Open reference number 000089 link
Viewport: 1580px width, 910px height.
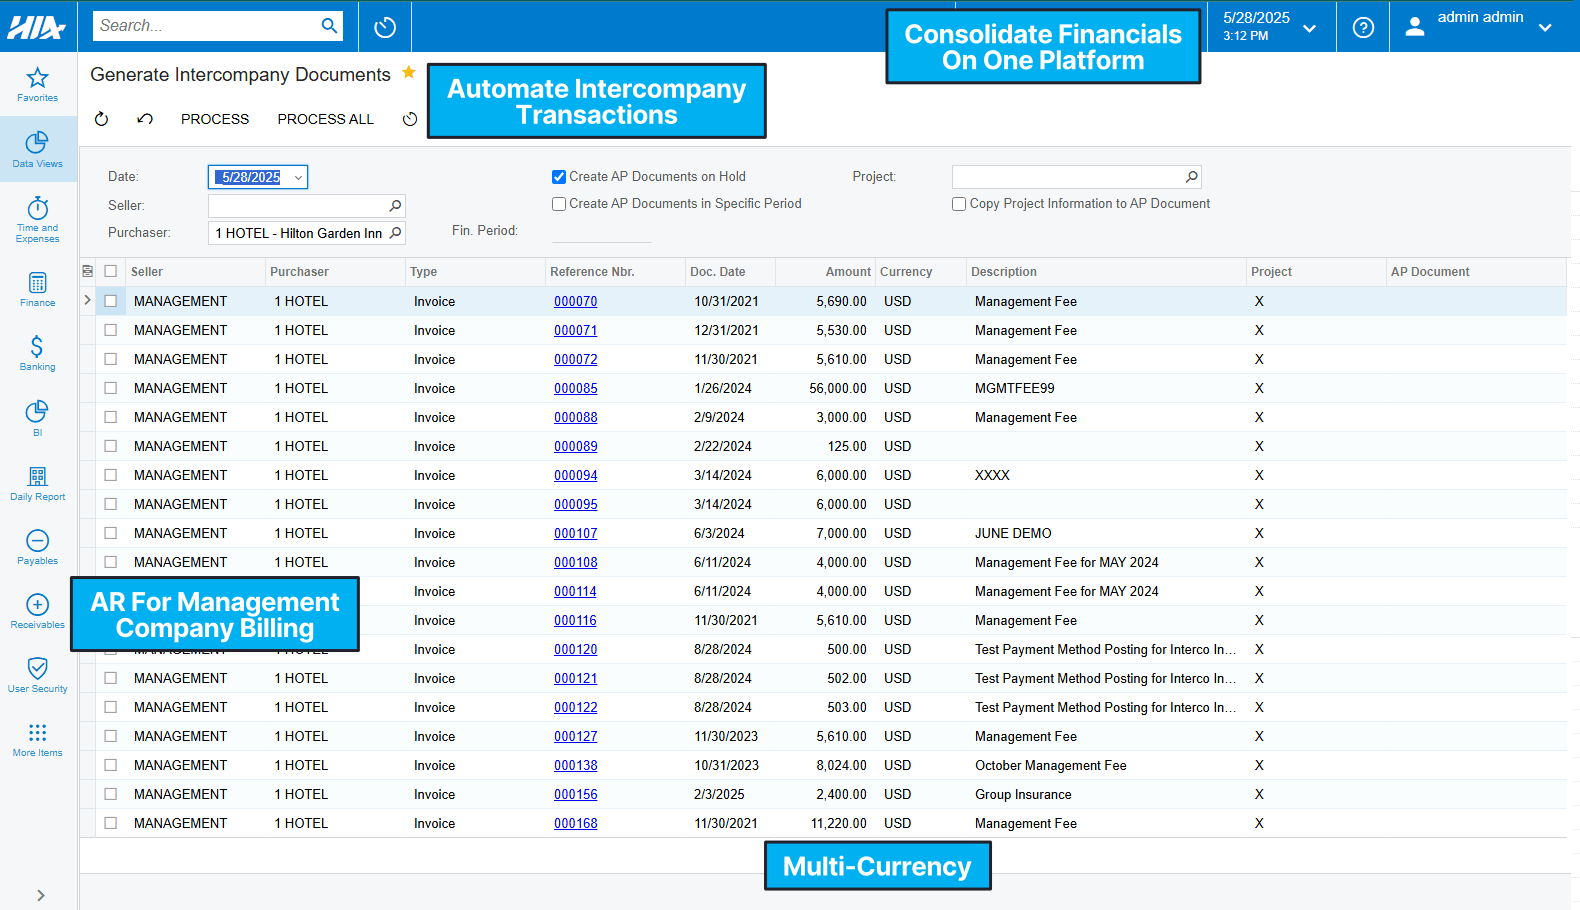coord(576,446)
